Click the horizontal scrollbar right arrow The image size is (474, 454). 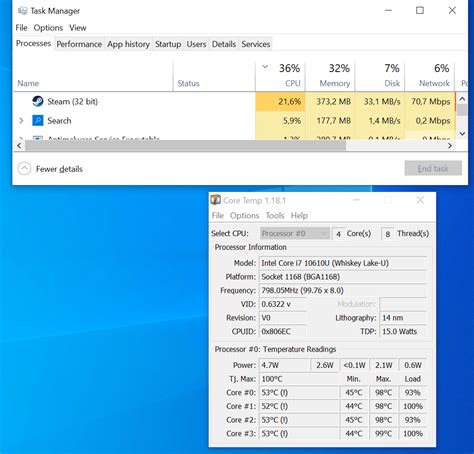tap(450, 146)
